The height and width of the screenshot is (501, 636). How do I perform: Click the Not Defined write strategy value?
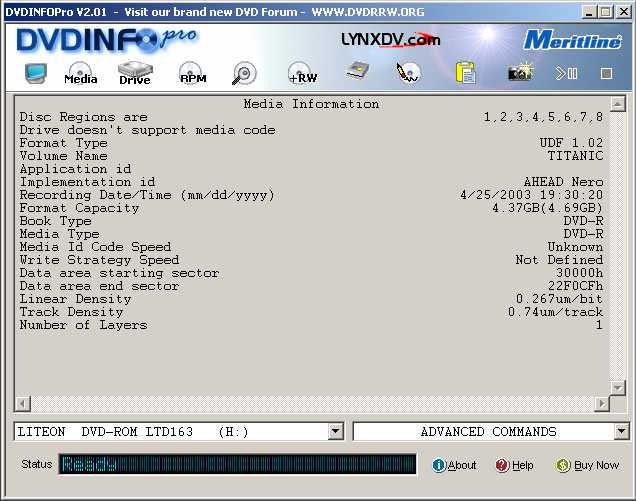[559, 260]
